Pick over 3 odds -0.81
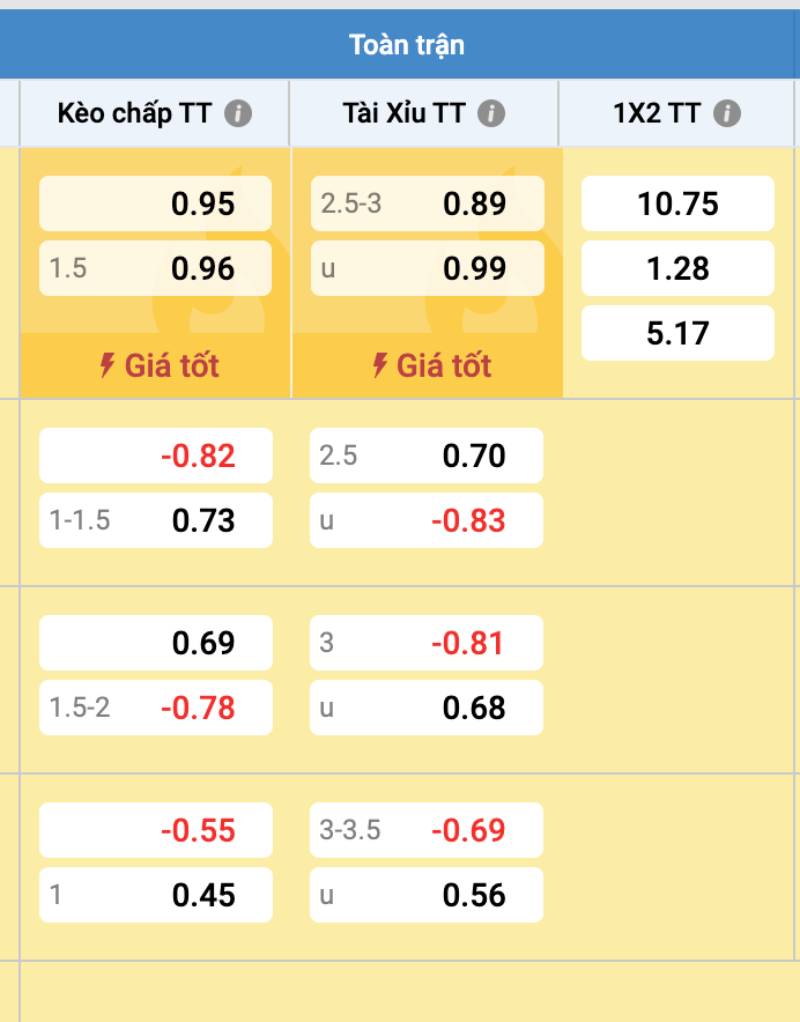This screenshot has height=1022, width=800. [x=427, y=643]
